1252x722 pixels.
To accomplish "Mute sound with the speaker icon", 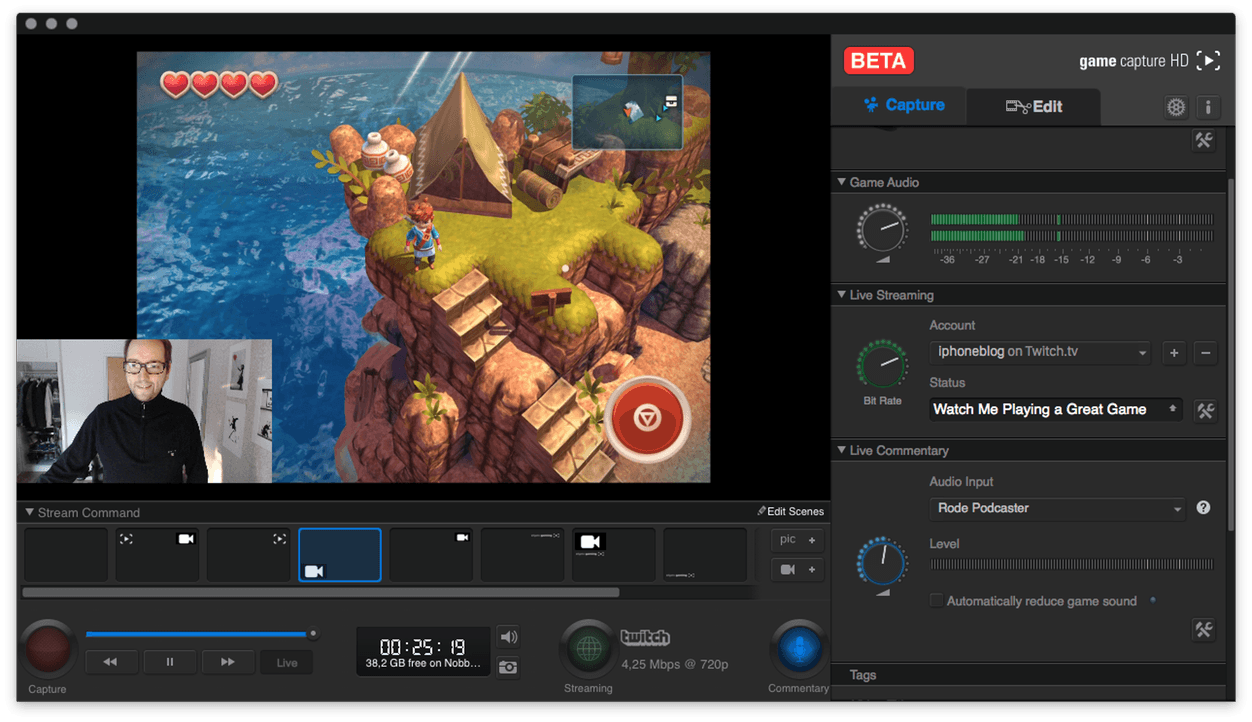I will tap(508, 637).
